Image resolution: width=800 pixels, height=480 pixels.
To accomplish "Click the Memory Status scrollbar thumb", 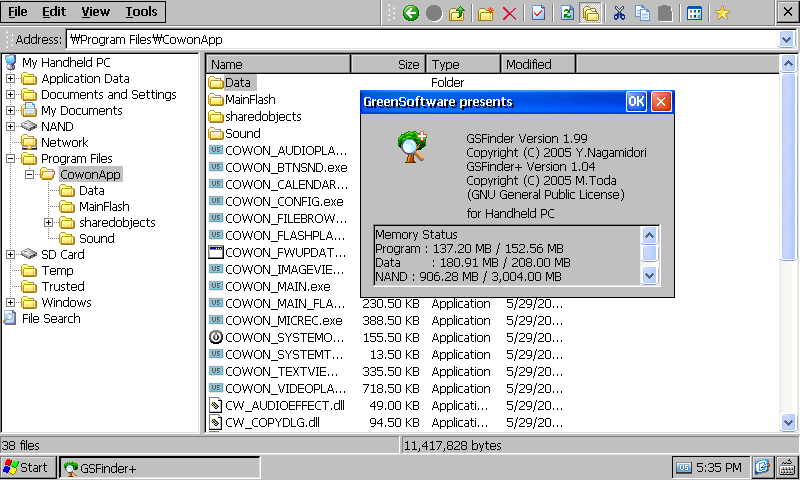I will point(649,254).
